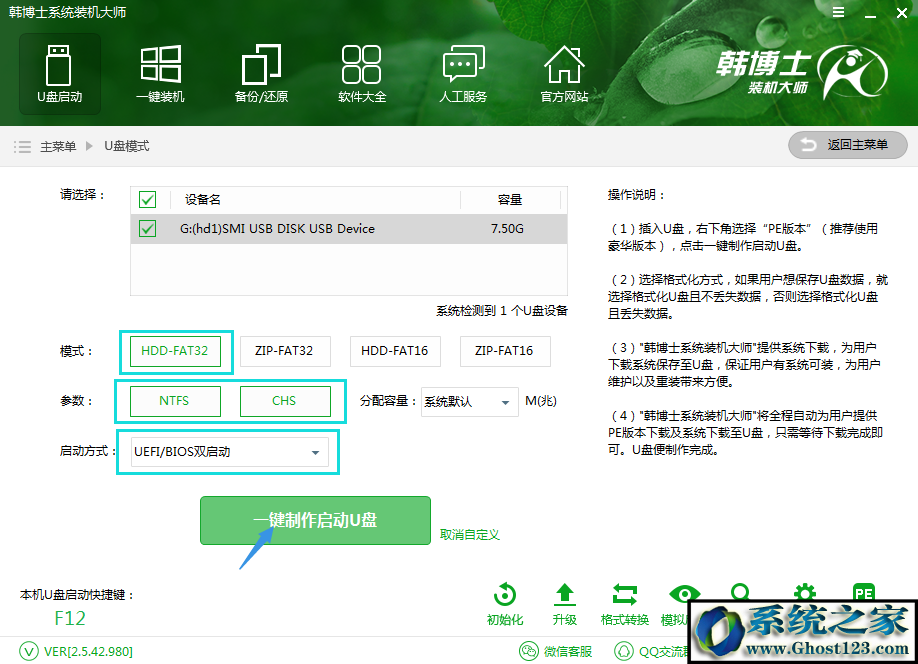
Task: Select HDD-FAT16 mode
Action: coord(395,351)
